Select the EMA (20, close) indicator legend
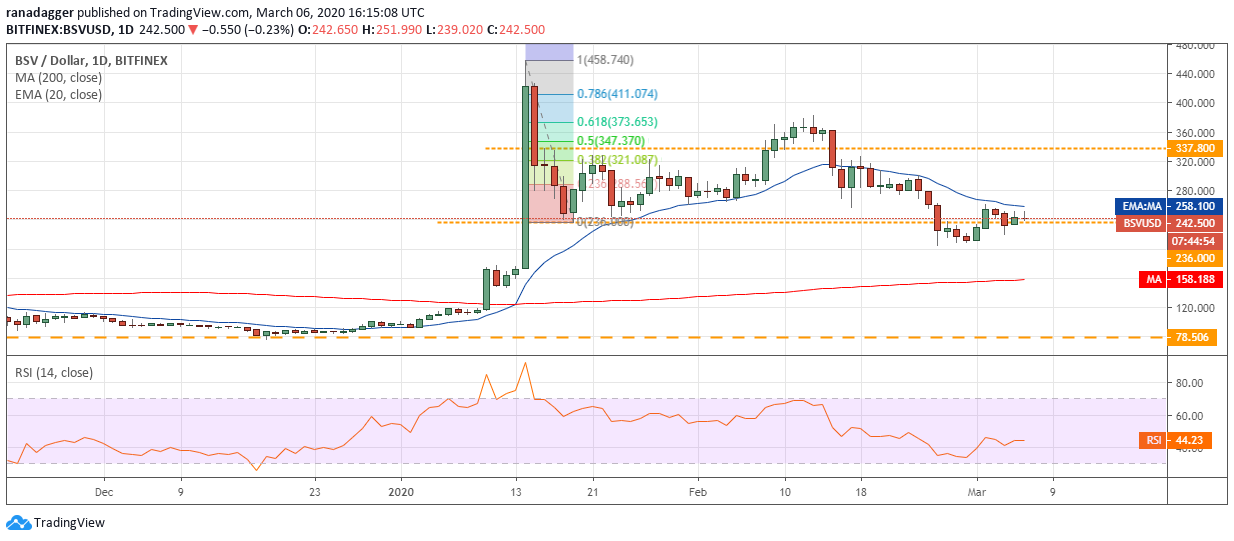 point(58,95)
